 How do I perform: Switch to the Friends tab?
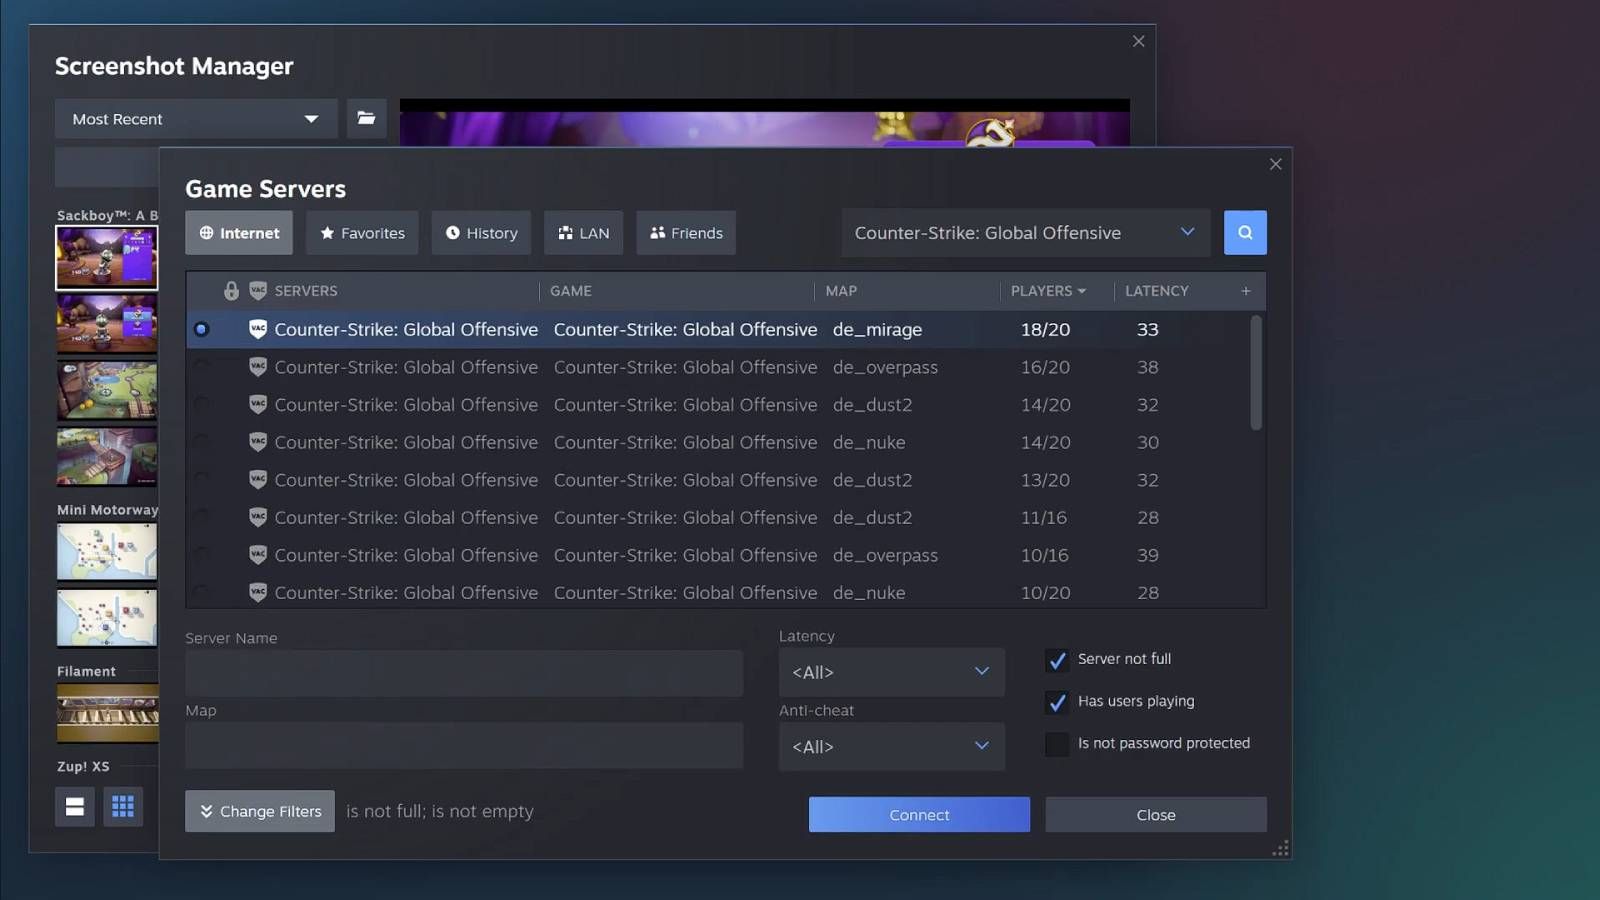pyautogui.click(x=686, y=233)
